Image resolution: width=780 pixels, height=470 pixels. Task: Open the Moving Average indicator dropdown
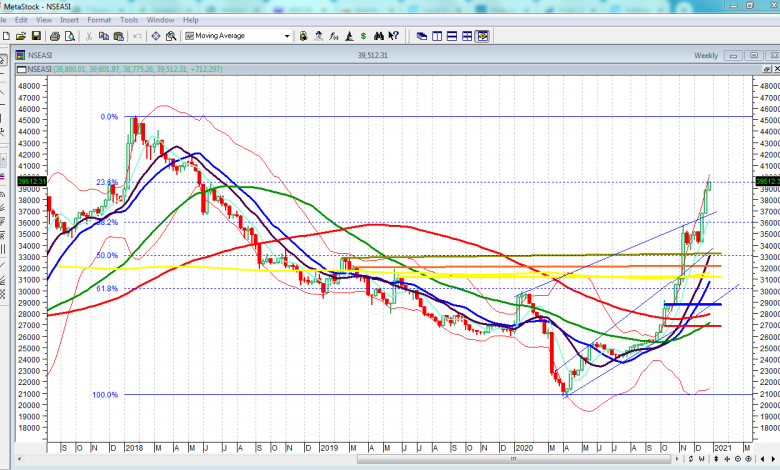288,36
